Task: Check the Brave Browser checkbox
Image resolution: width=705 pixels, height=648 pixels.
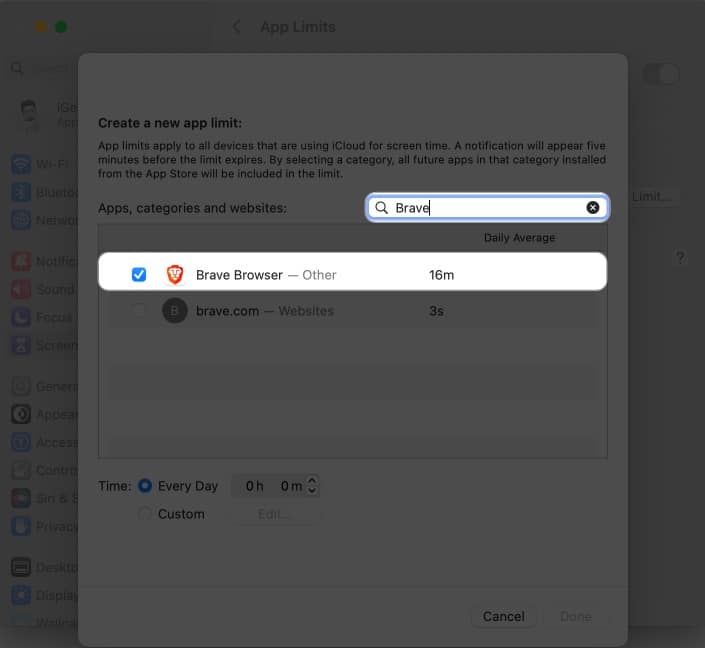Action: (139, 274)
